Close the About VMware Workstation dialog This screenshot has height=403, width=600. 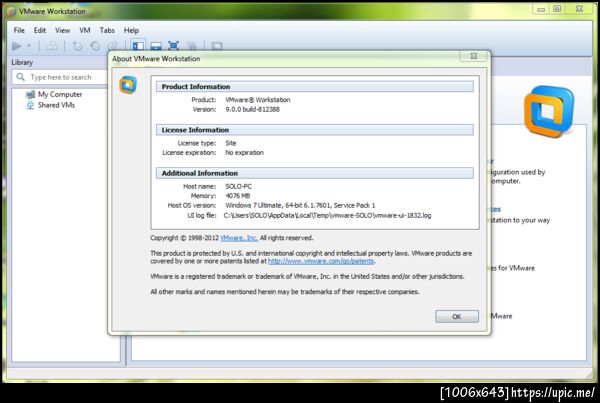pyautogui.click(x=474, y=56)
